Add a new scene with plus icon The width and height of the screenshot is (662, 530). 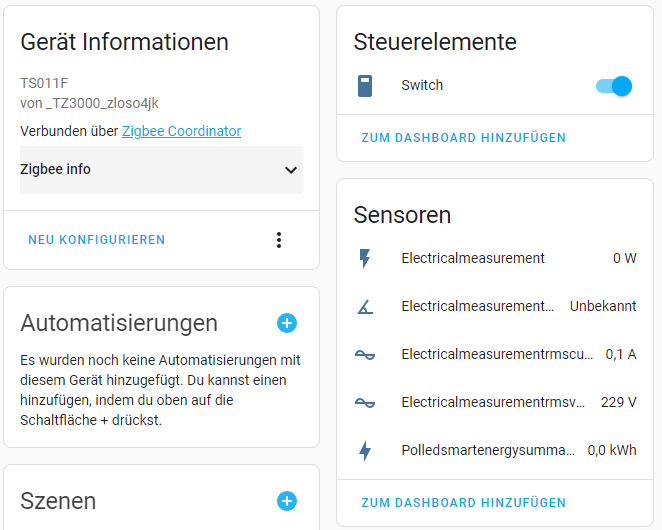(x=287, y=501)
